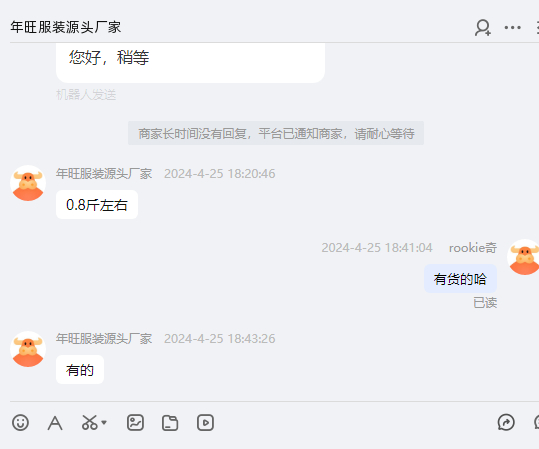Open the three-dots more menu
Screen dimensions: 539x449
pyautogui.click(x=513, y=28)
